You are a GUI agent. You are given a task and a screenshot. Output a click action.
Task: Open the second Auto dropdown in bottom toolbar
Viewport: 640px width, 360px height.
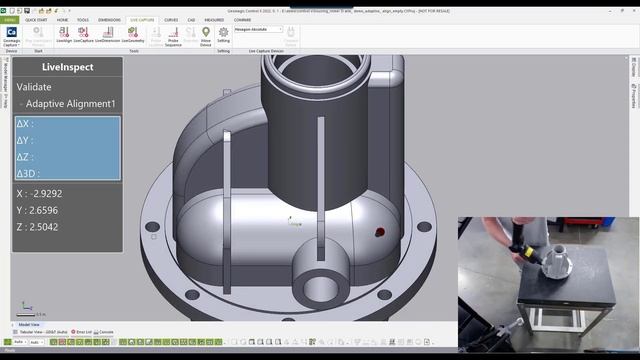tap(37, 342)
